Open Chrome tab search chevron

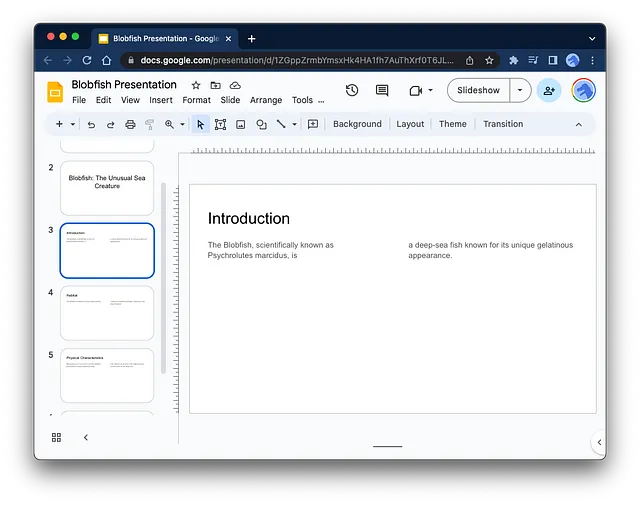coord(592,39)
